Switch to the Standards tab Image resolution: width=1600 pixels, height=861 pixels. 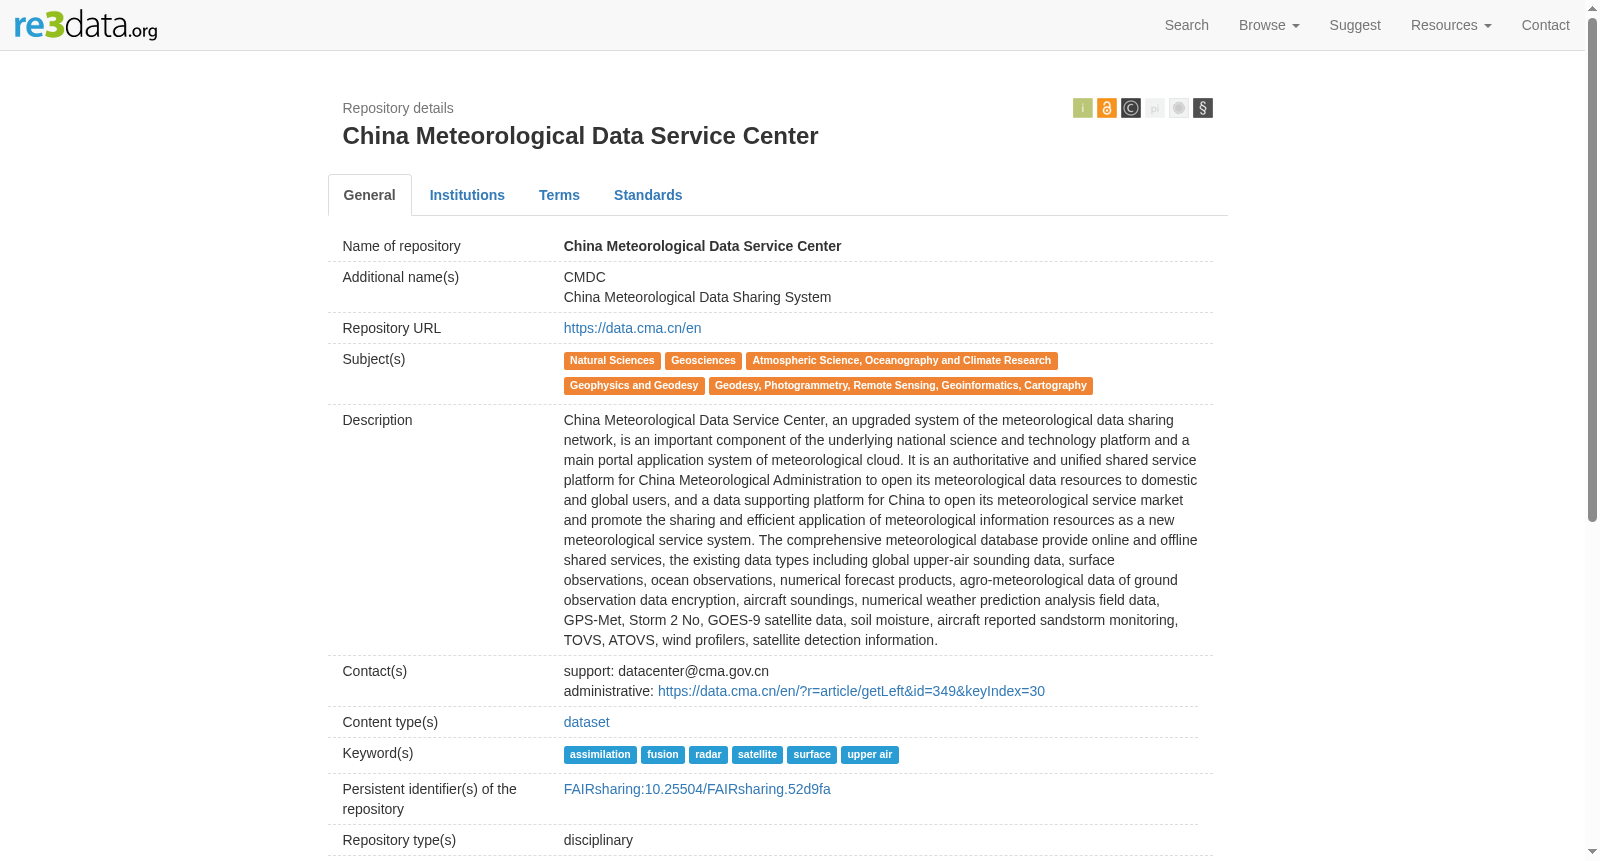coord(648,195)
